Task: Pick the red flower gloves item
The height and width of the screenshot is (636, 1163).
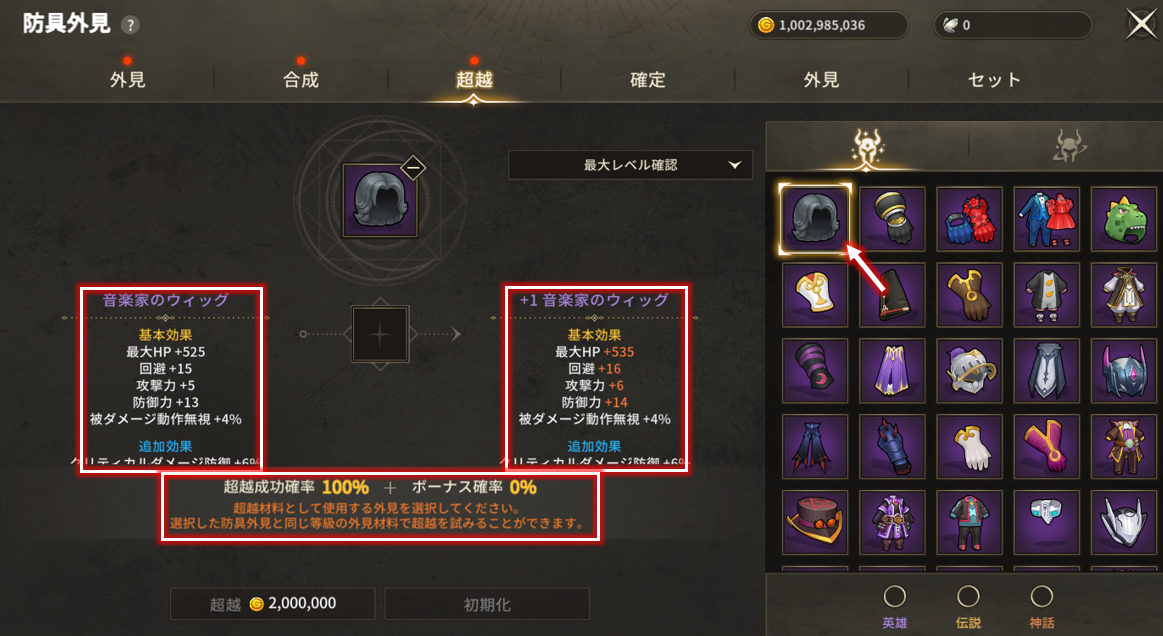Action: [x=969, y=219]
